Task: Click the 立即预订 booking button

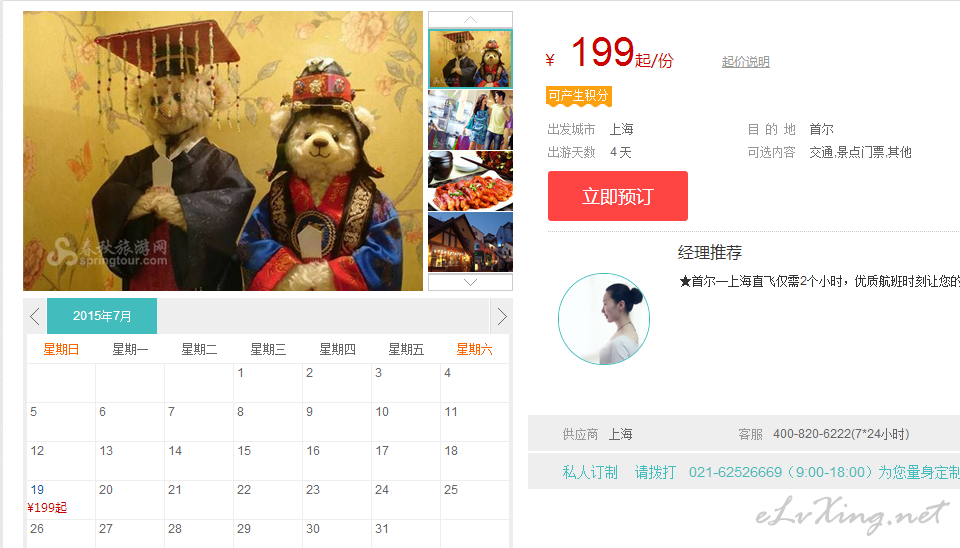Action: [618, 196]
